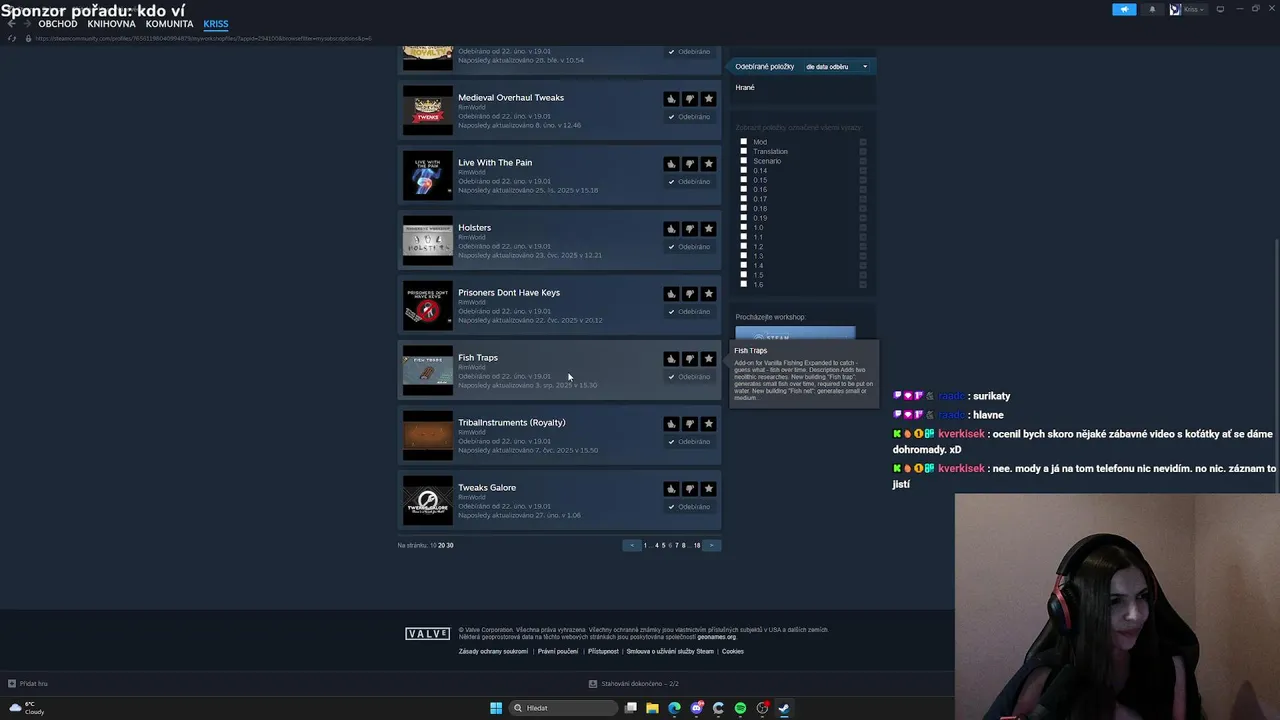
Task: Thumbs down Tweaks Galore
Action: point(690,489)
